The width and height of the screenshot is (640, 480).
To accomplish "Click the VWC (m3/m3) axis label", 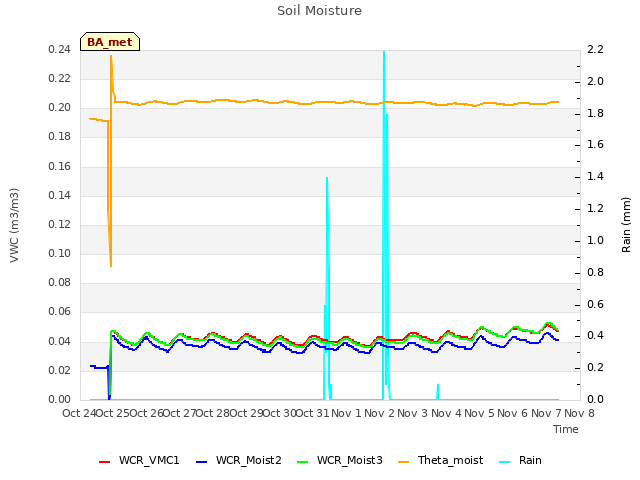I will coord(14,225).
